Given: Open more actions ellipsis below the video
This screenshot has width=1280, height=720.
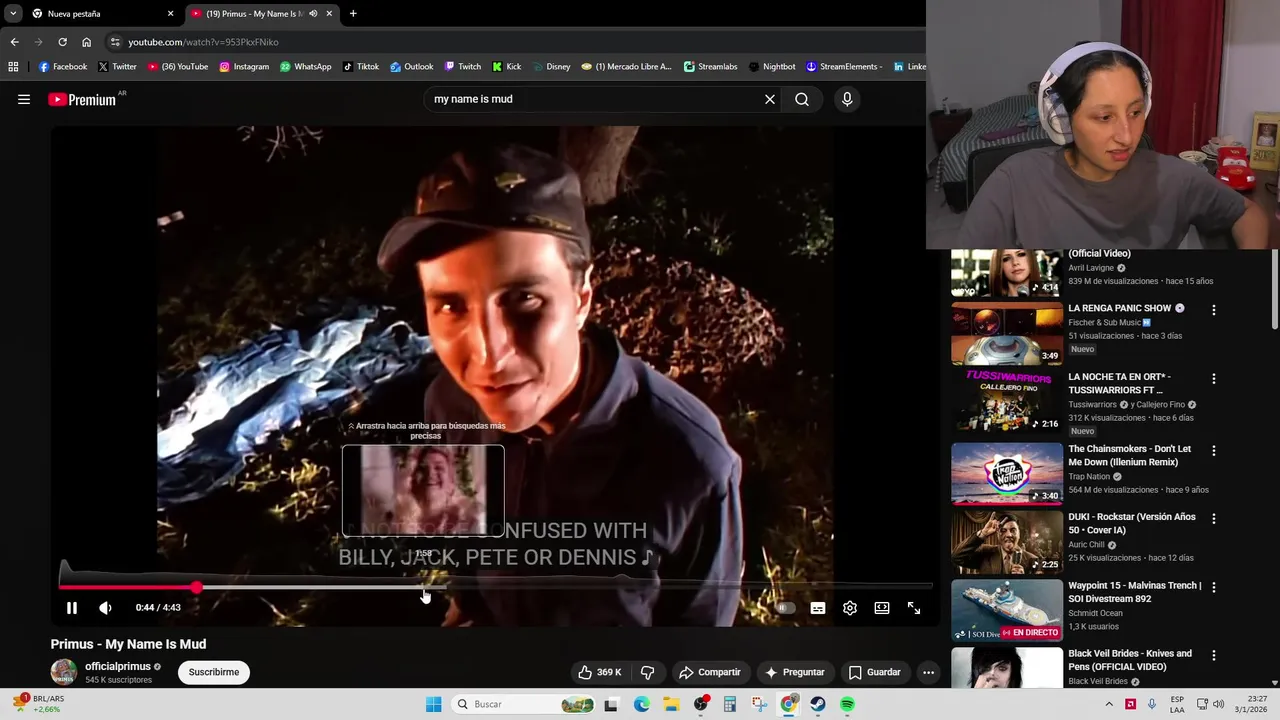Looking at the screenshot, I should click(x=928, y=672).
